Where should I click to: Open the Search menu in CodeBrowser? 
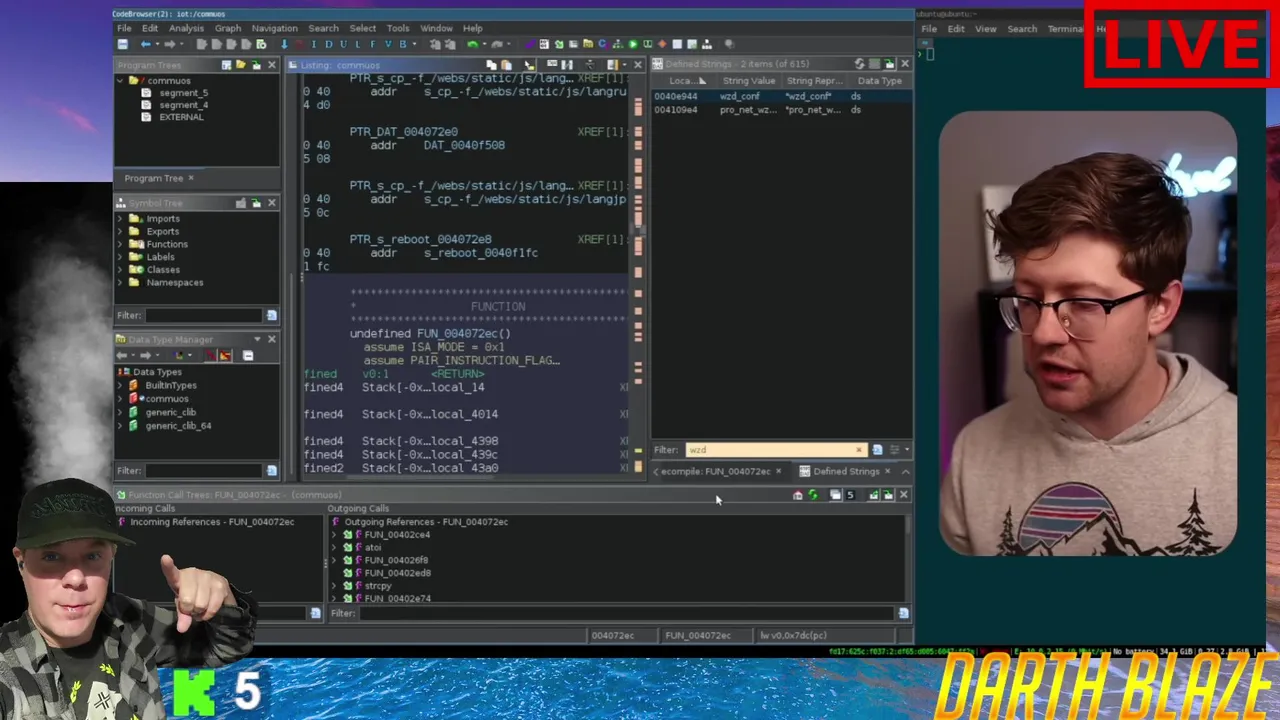(323, 28)
